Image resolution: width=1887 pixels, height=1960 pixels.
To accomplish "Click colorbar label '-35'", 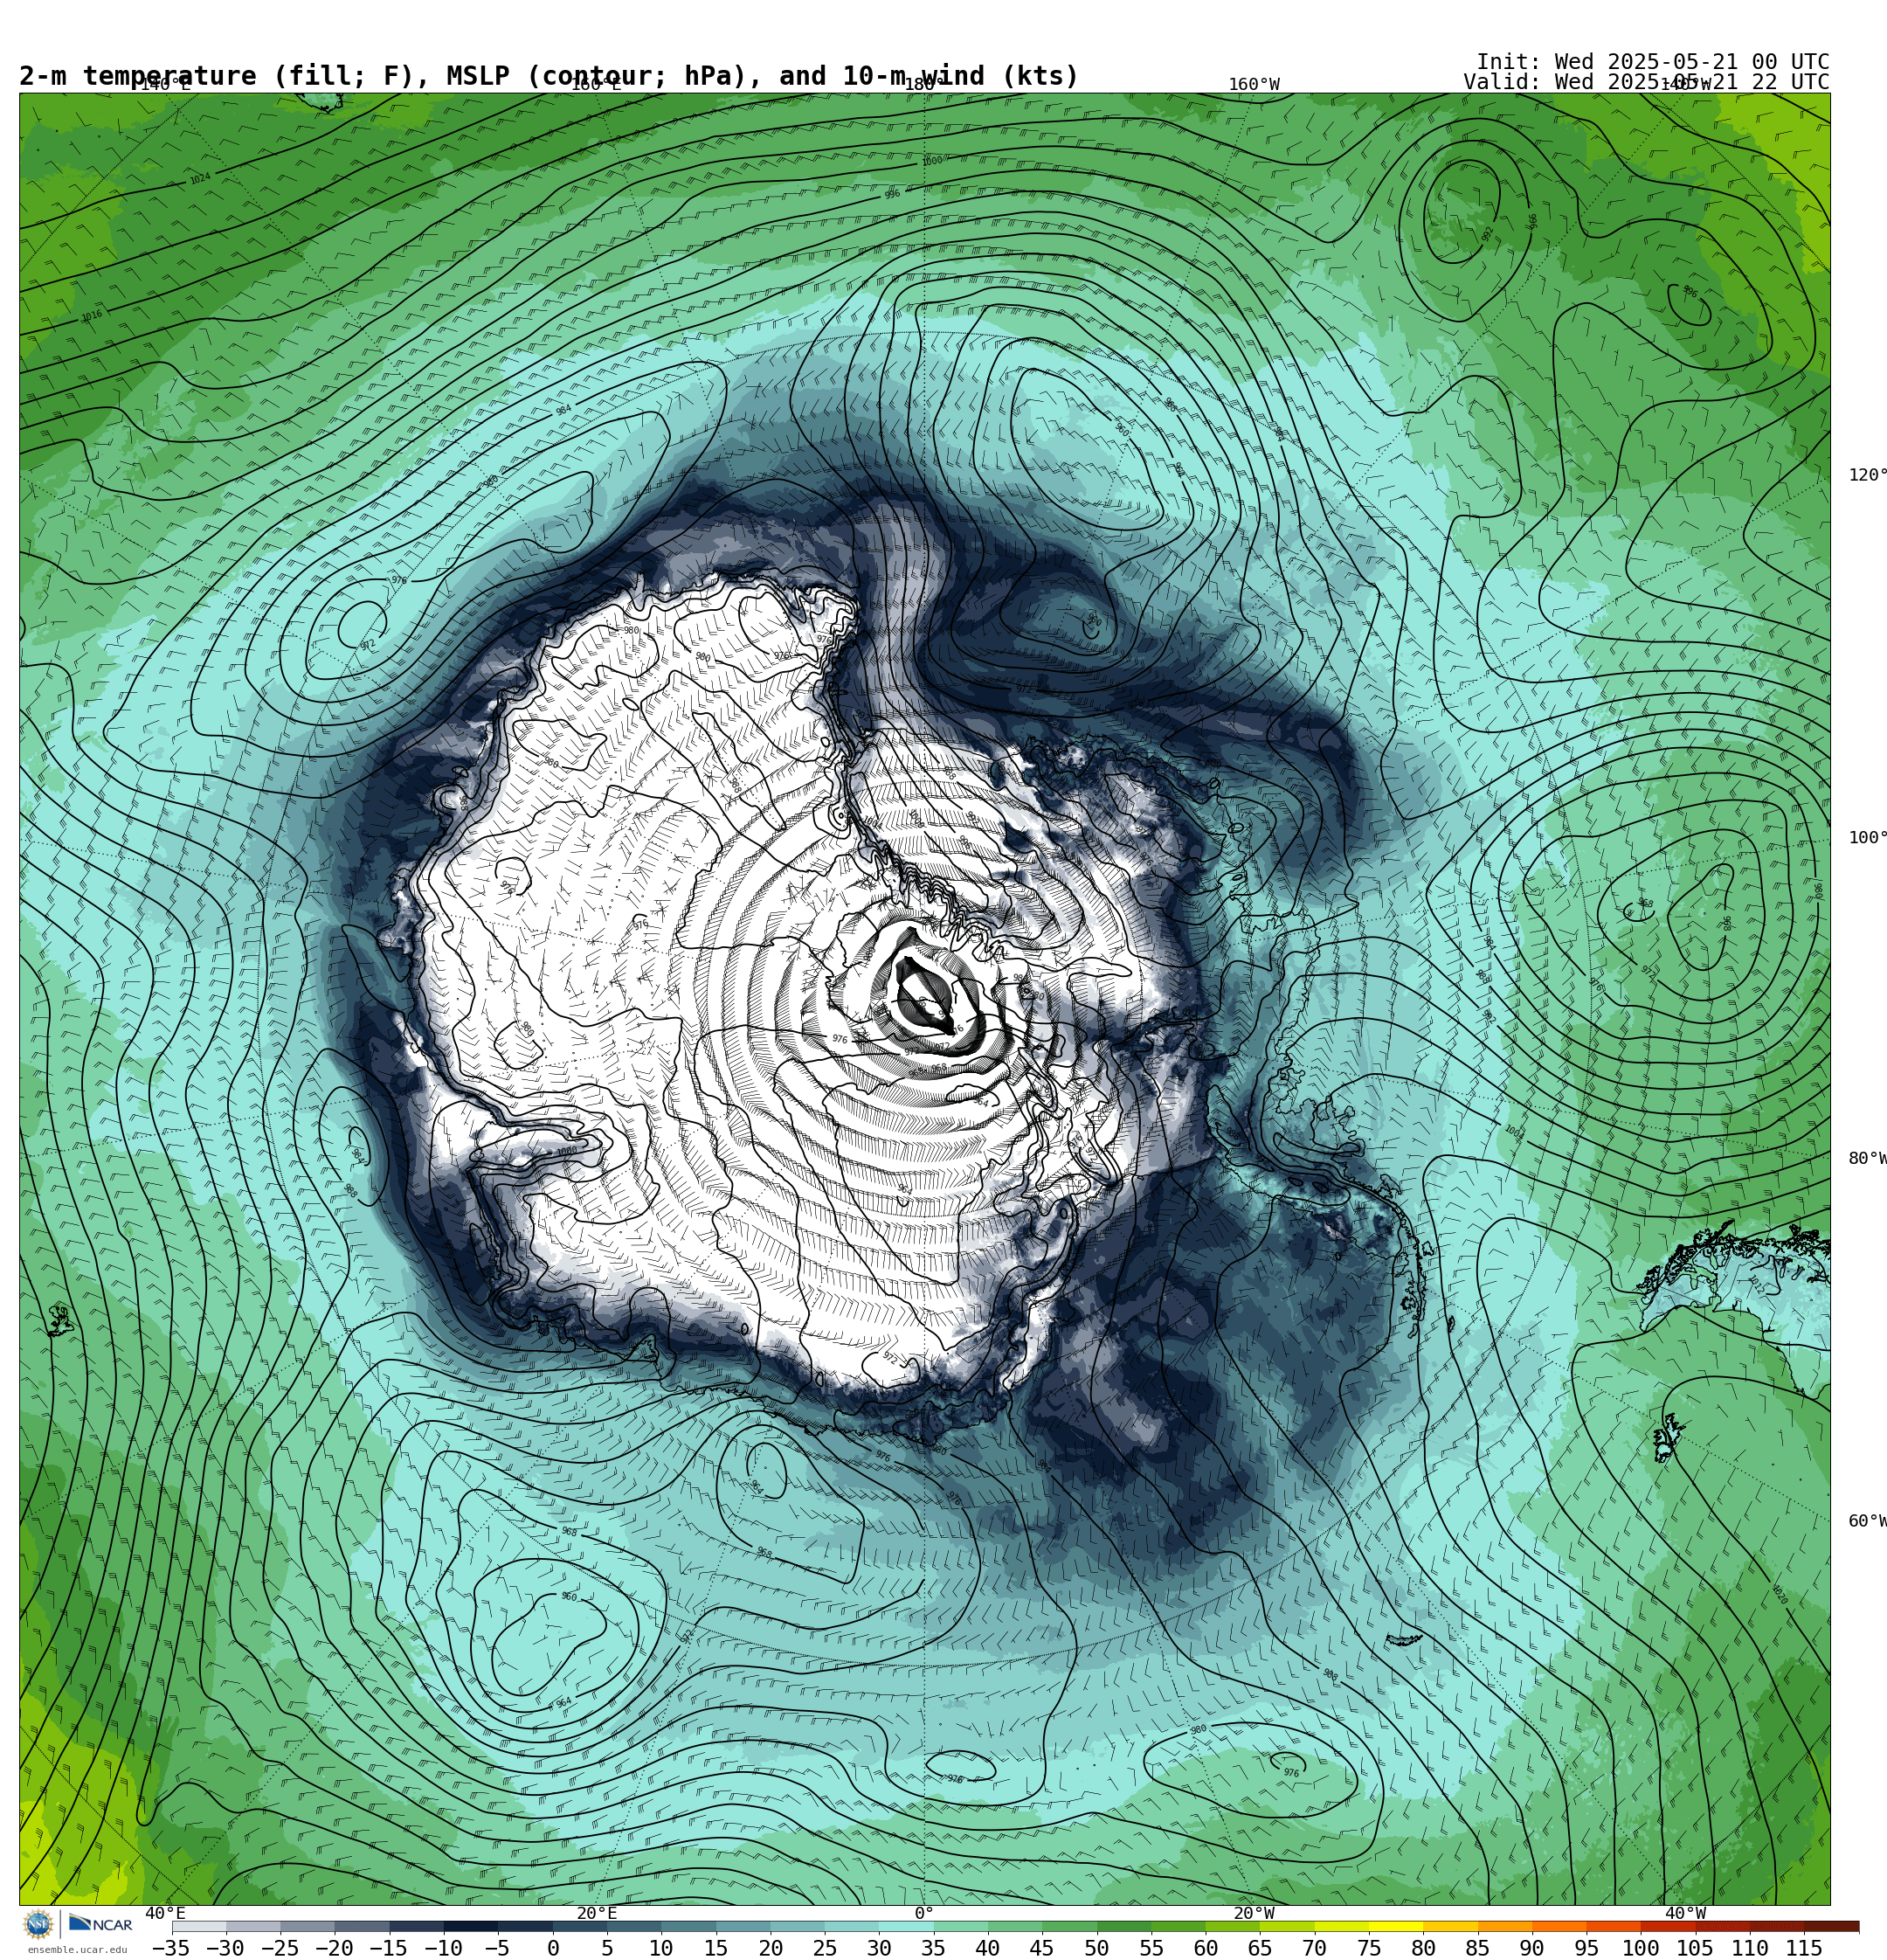I will 171,1948.
